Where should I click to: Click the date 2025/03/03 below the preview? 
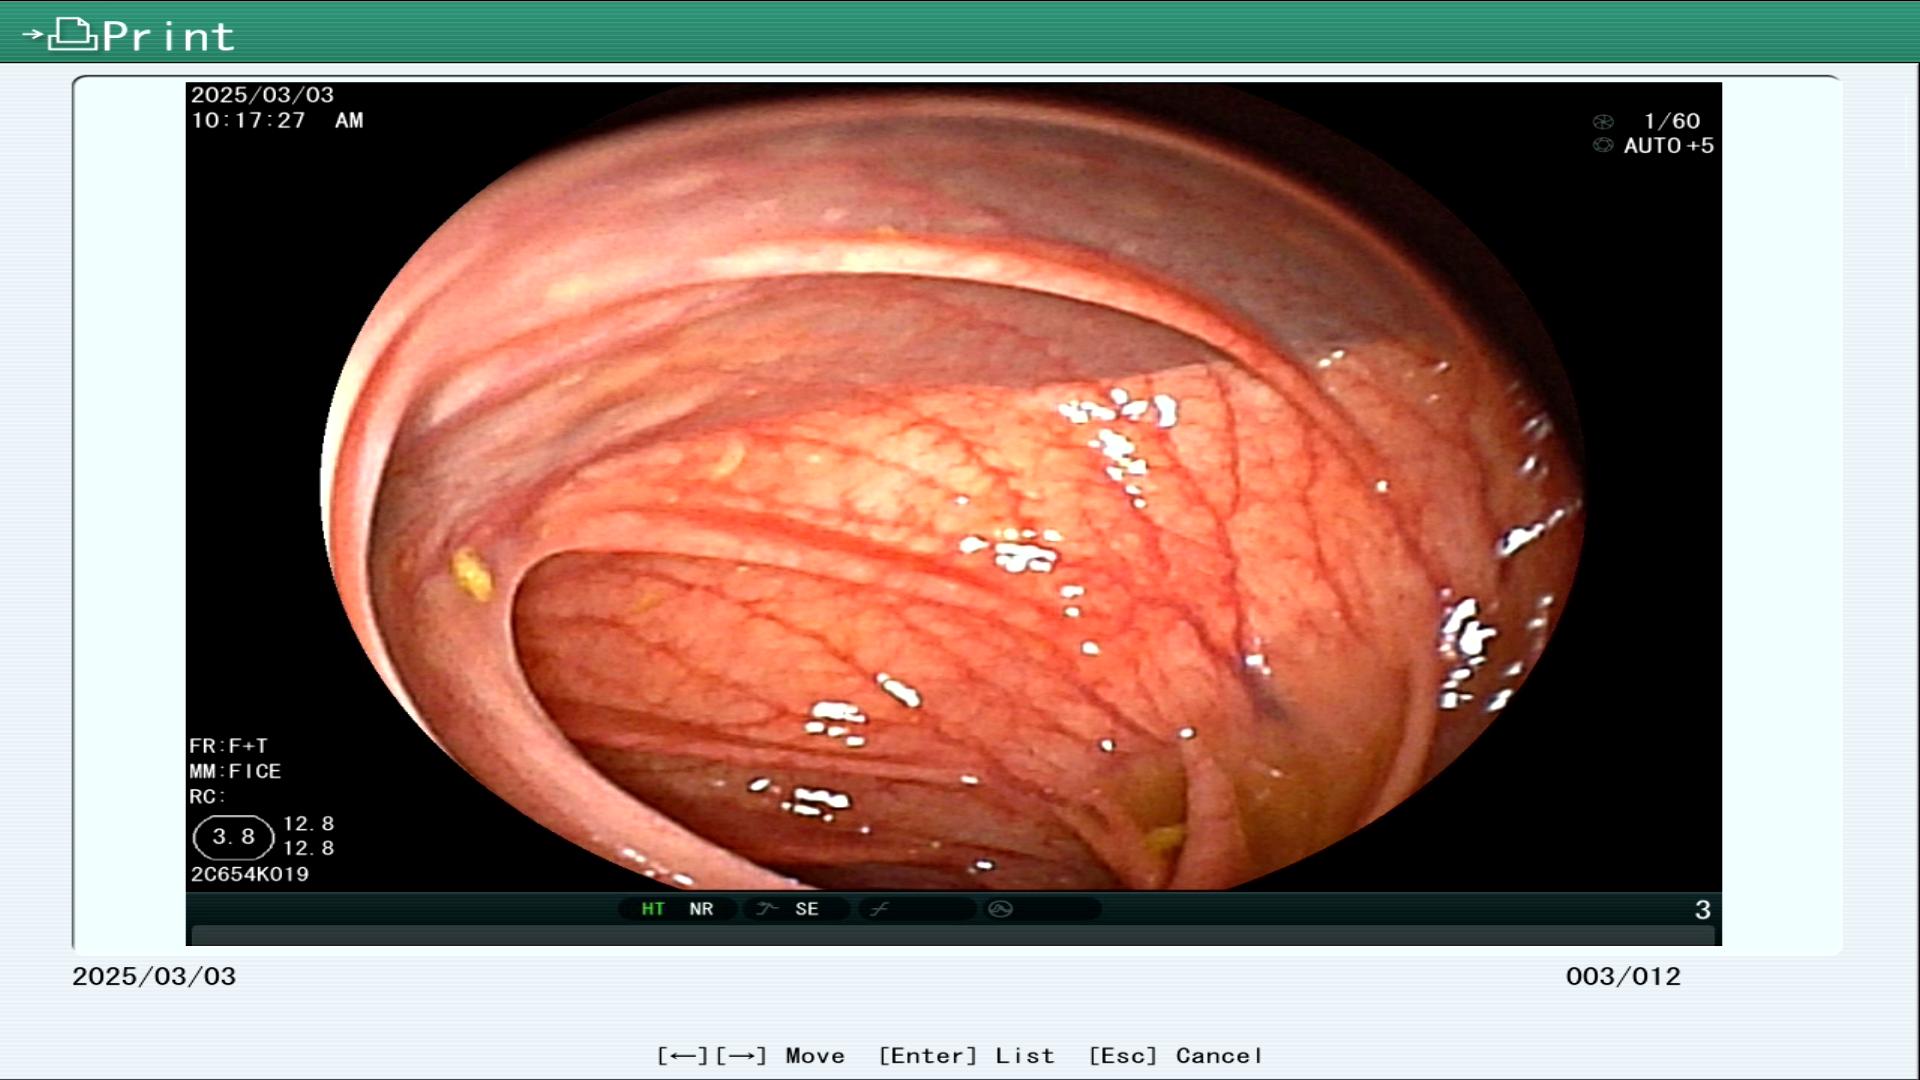(154, 977)
